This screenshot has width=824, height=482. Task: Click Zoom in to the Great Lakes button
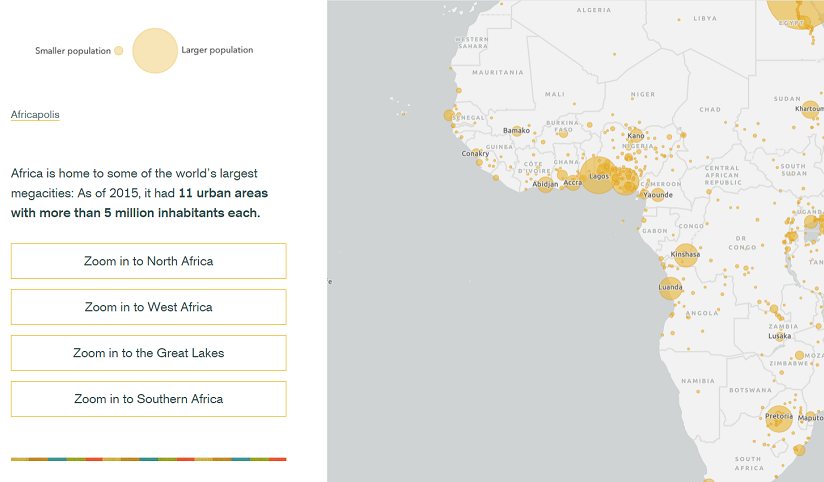pyautogui.click(x=149, y=353)
